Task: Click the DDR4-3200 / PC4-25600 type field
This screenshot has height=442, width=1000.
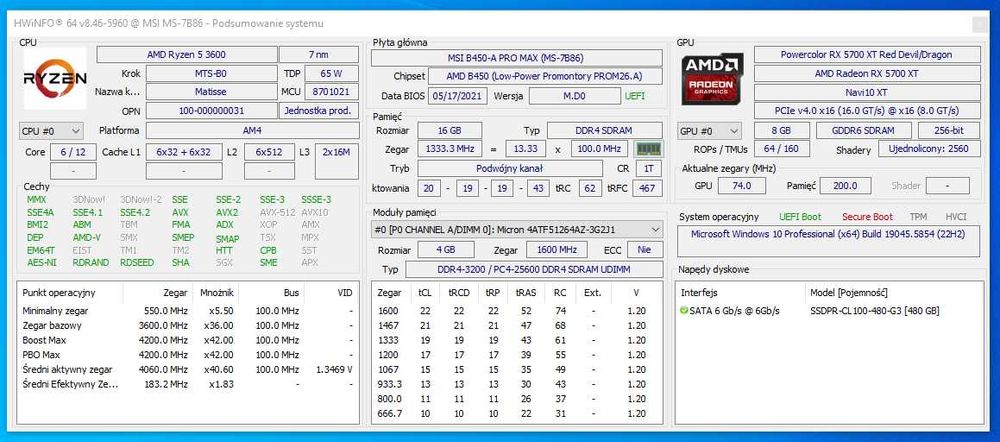Action: 533,269
